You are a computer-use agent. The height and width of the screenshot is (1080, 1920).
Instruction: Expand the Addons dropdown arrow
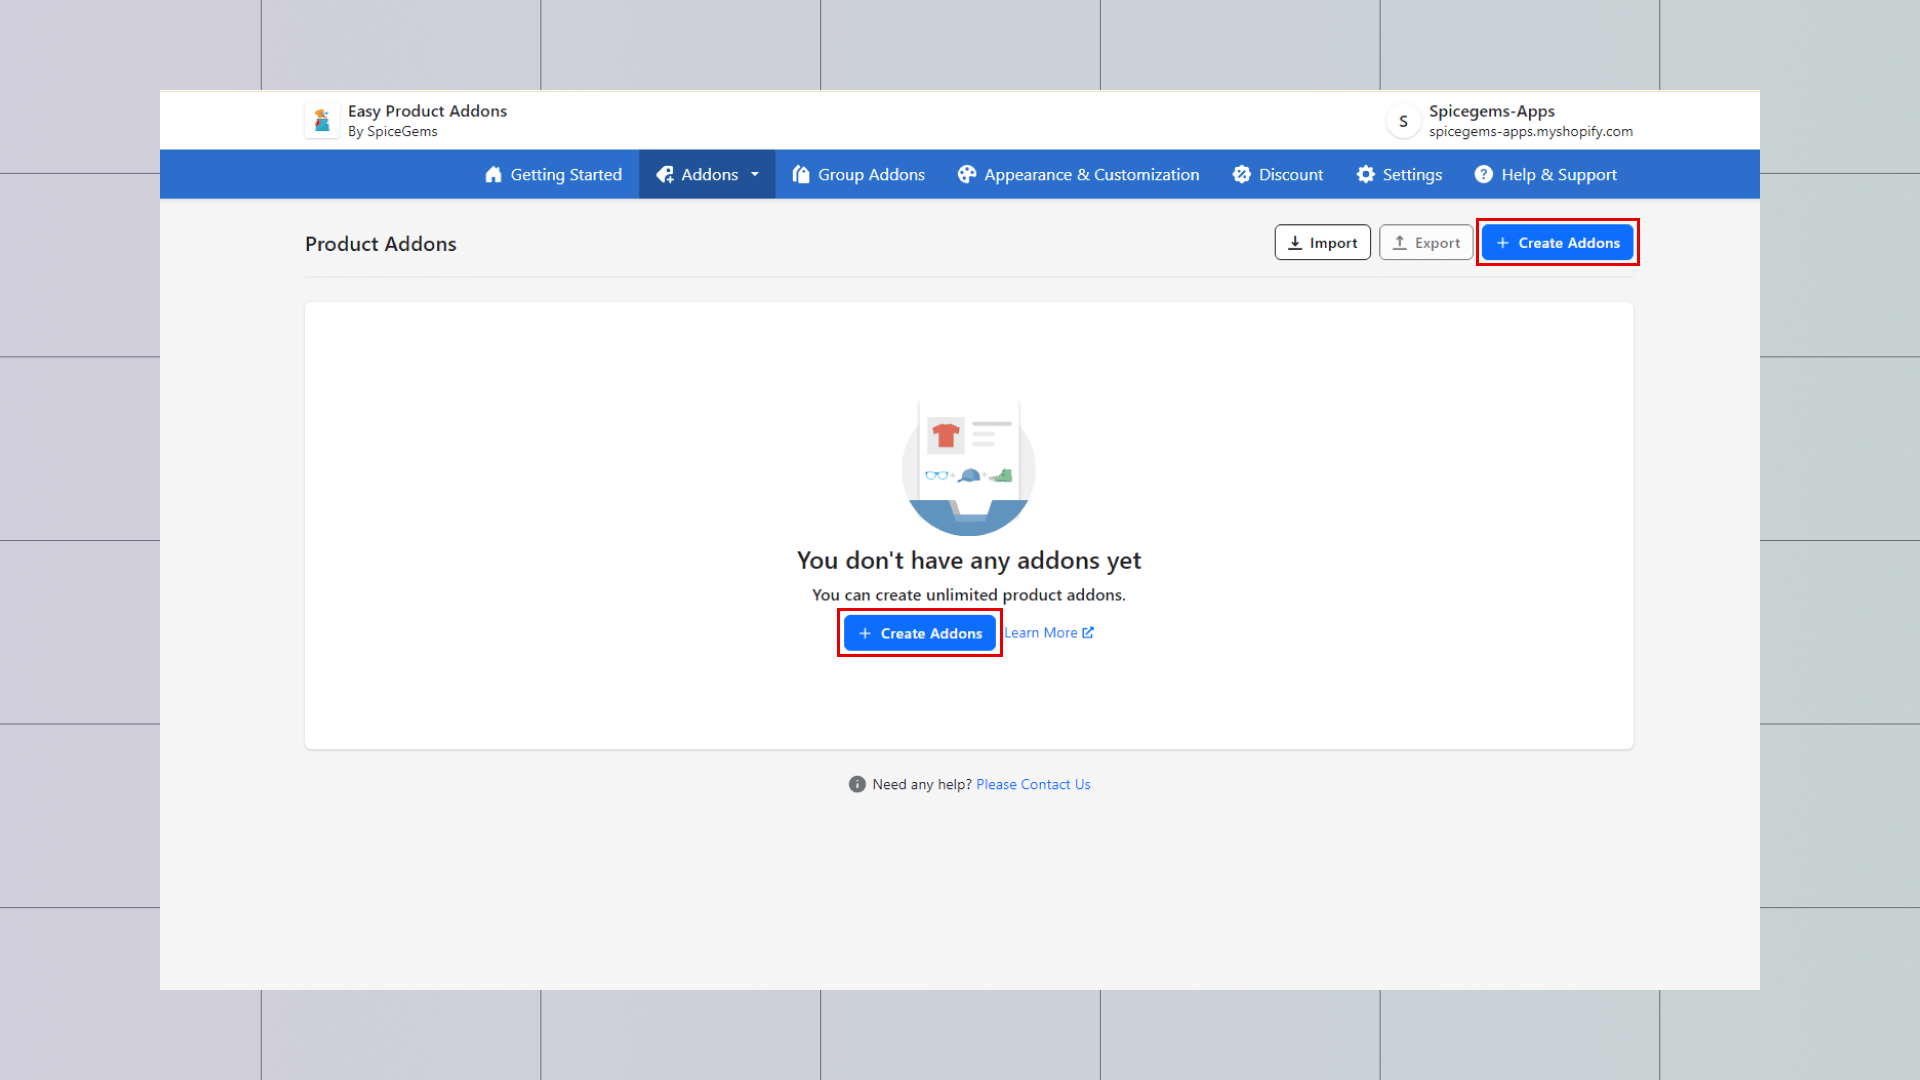coord(755,175)
